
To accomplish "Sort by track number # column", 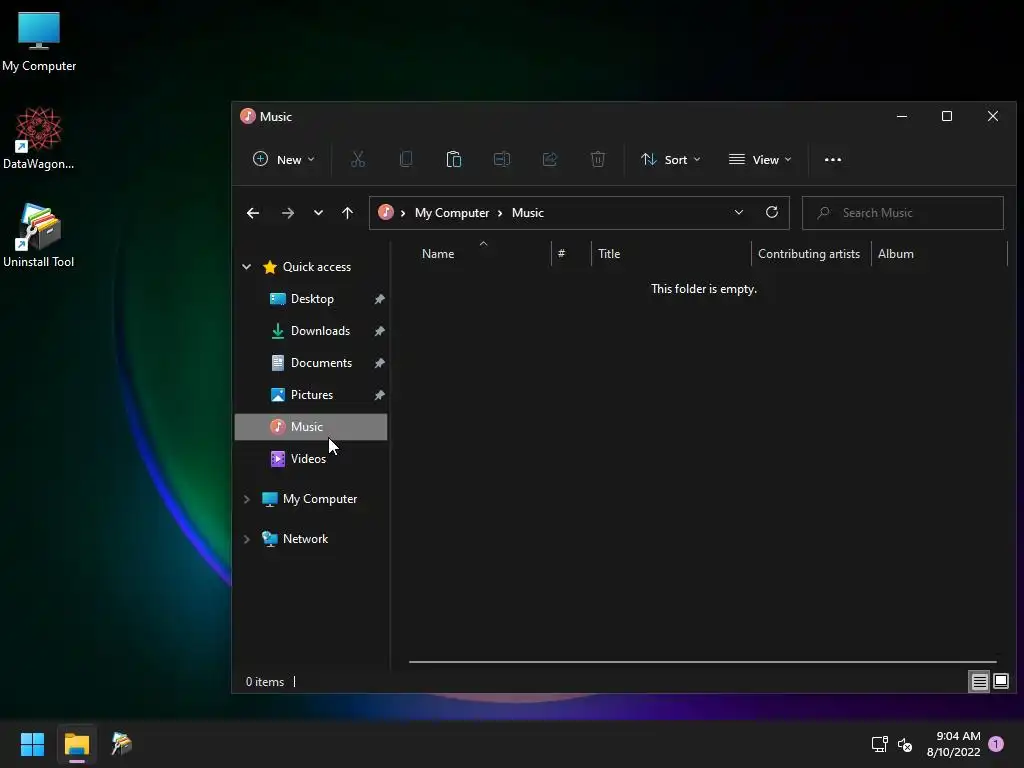I will [x=571, y=253].
